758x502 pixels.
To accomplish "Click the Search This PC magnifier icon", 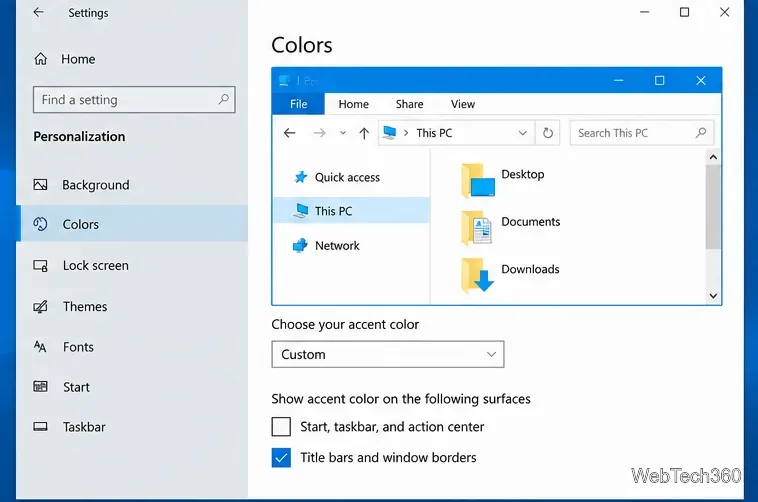I will [x=701, y=133].
